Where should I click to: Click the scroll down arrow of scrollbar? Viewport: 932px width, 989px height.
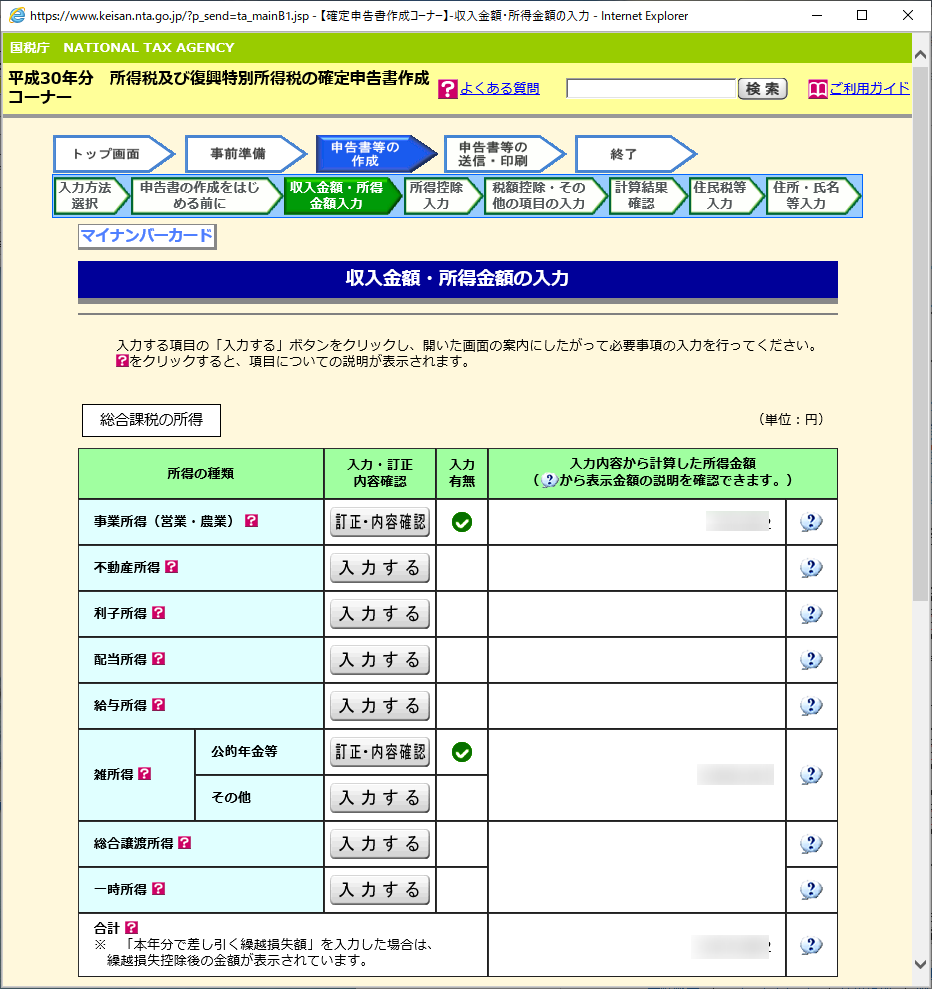pos(921,964)
